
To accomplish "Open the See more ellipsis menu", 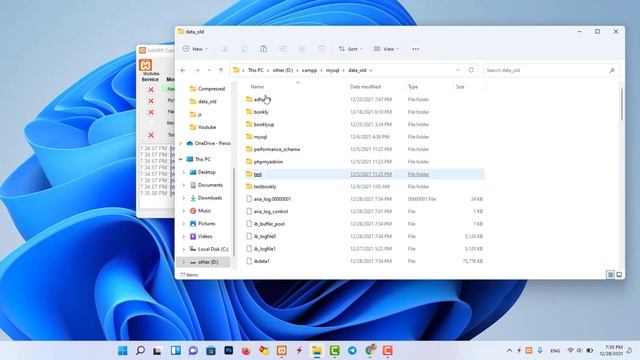I will point(416,49).
